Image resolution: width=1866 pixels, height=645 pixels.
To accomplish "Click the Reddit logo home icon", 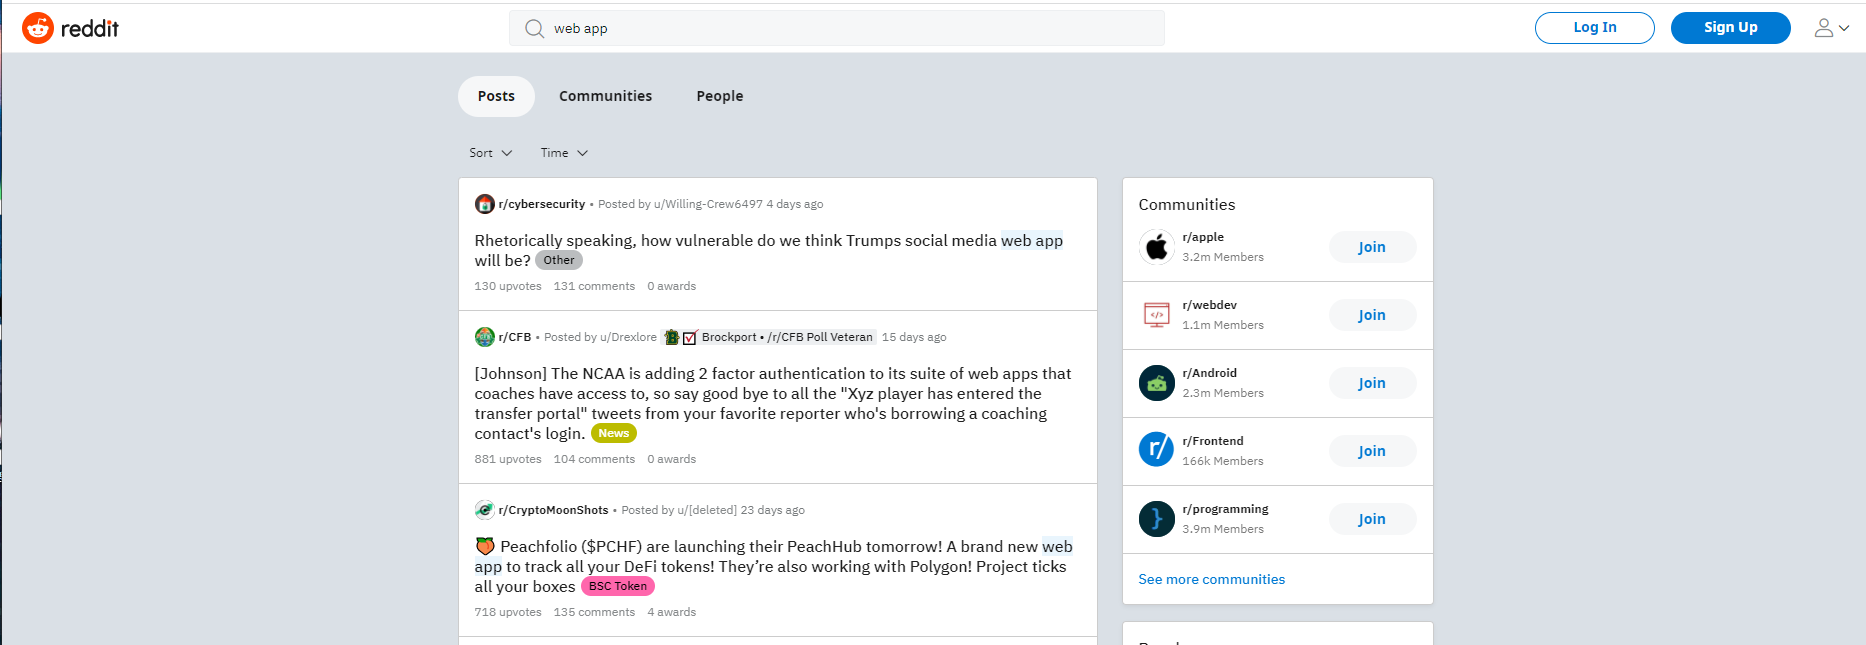I will click(x=38, y=28).
